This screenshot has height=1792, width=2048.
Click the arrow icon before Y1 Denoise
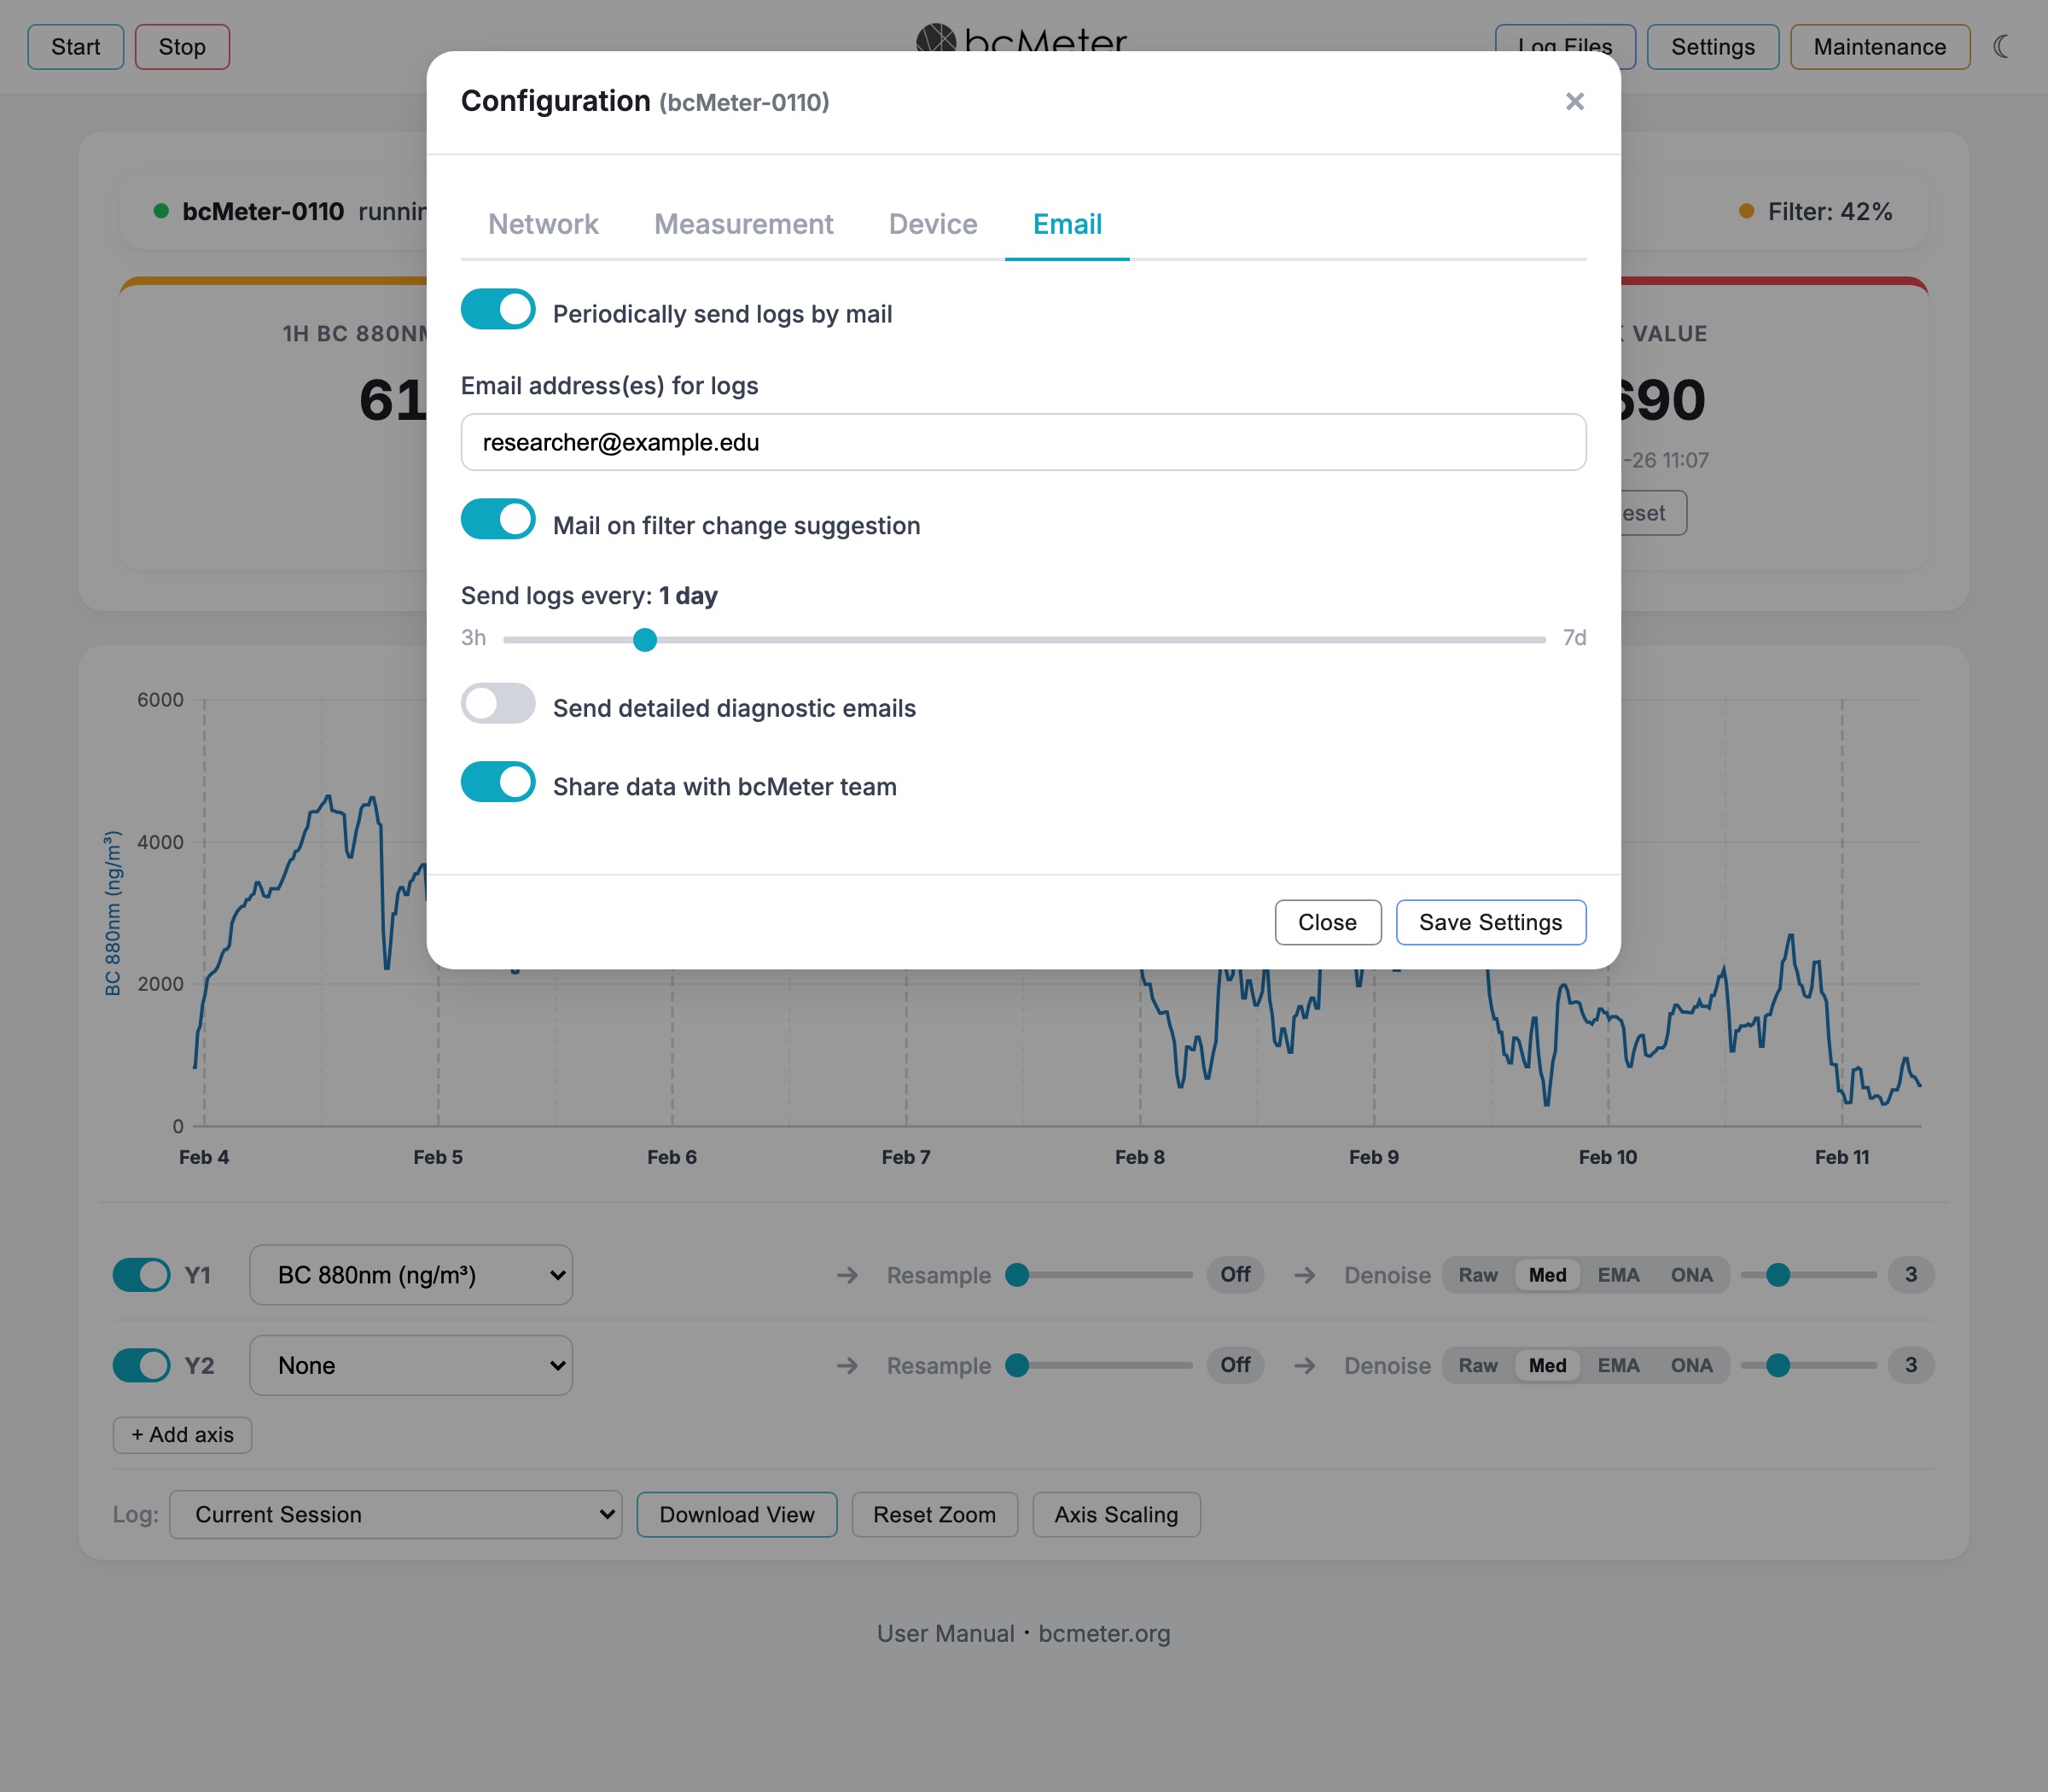(1304, 1275)
